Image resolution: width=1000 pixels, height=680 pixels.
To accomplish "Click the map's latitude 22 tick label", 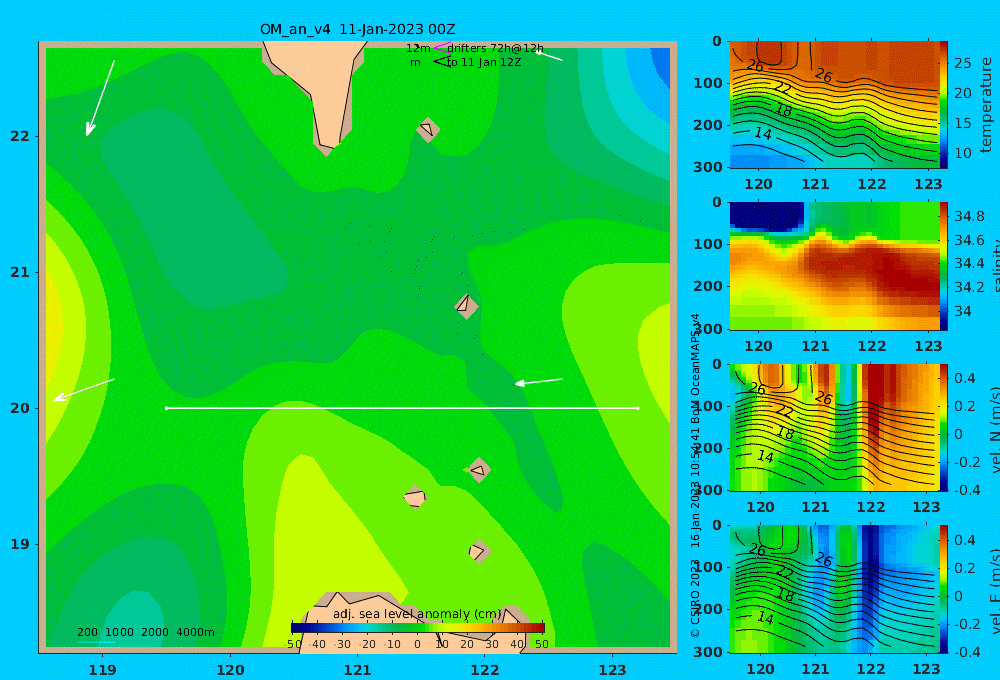I will 20,136.
